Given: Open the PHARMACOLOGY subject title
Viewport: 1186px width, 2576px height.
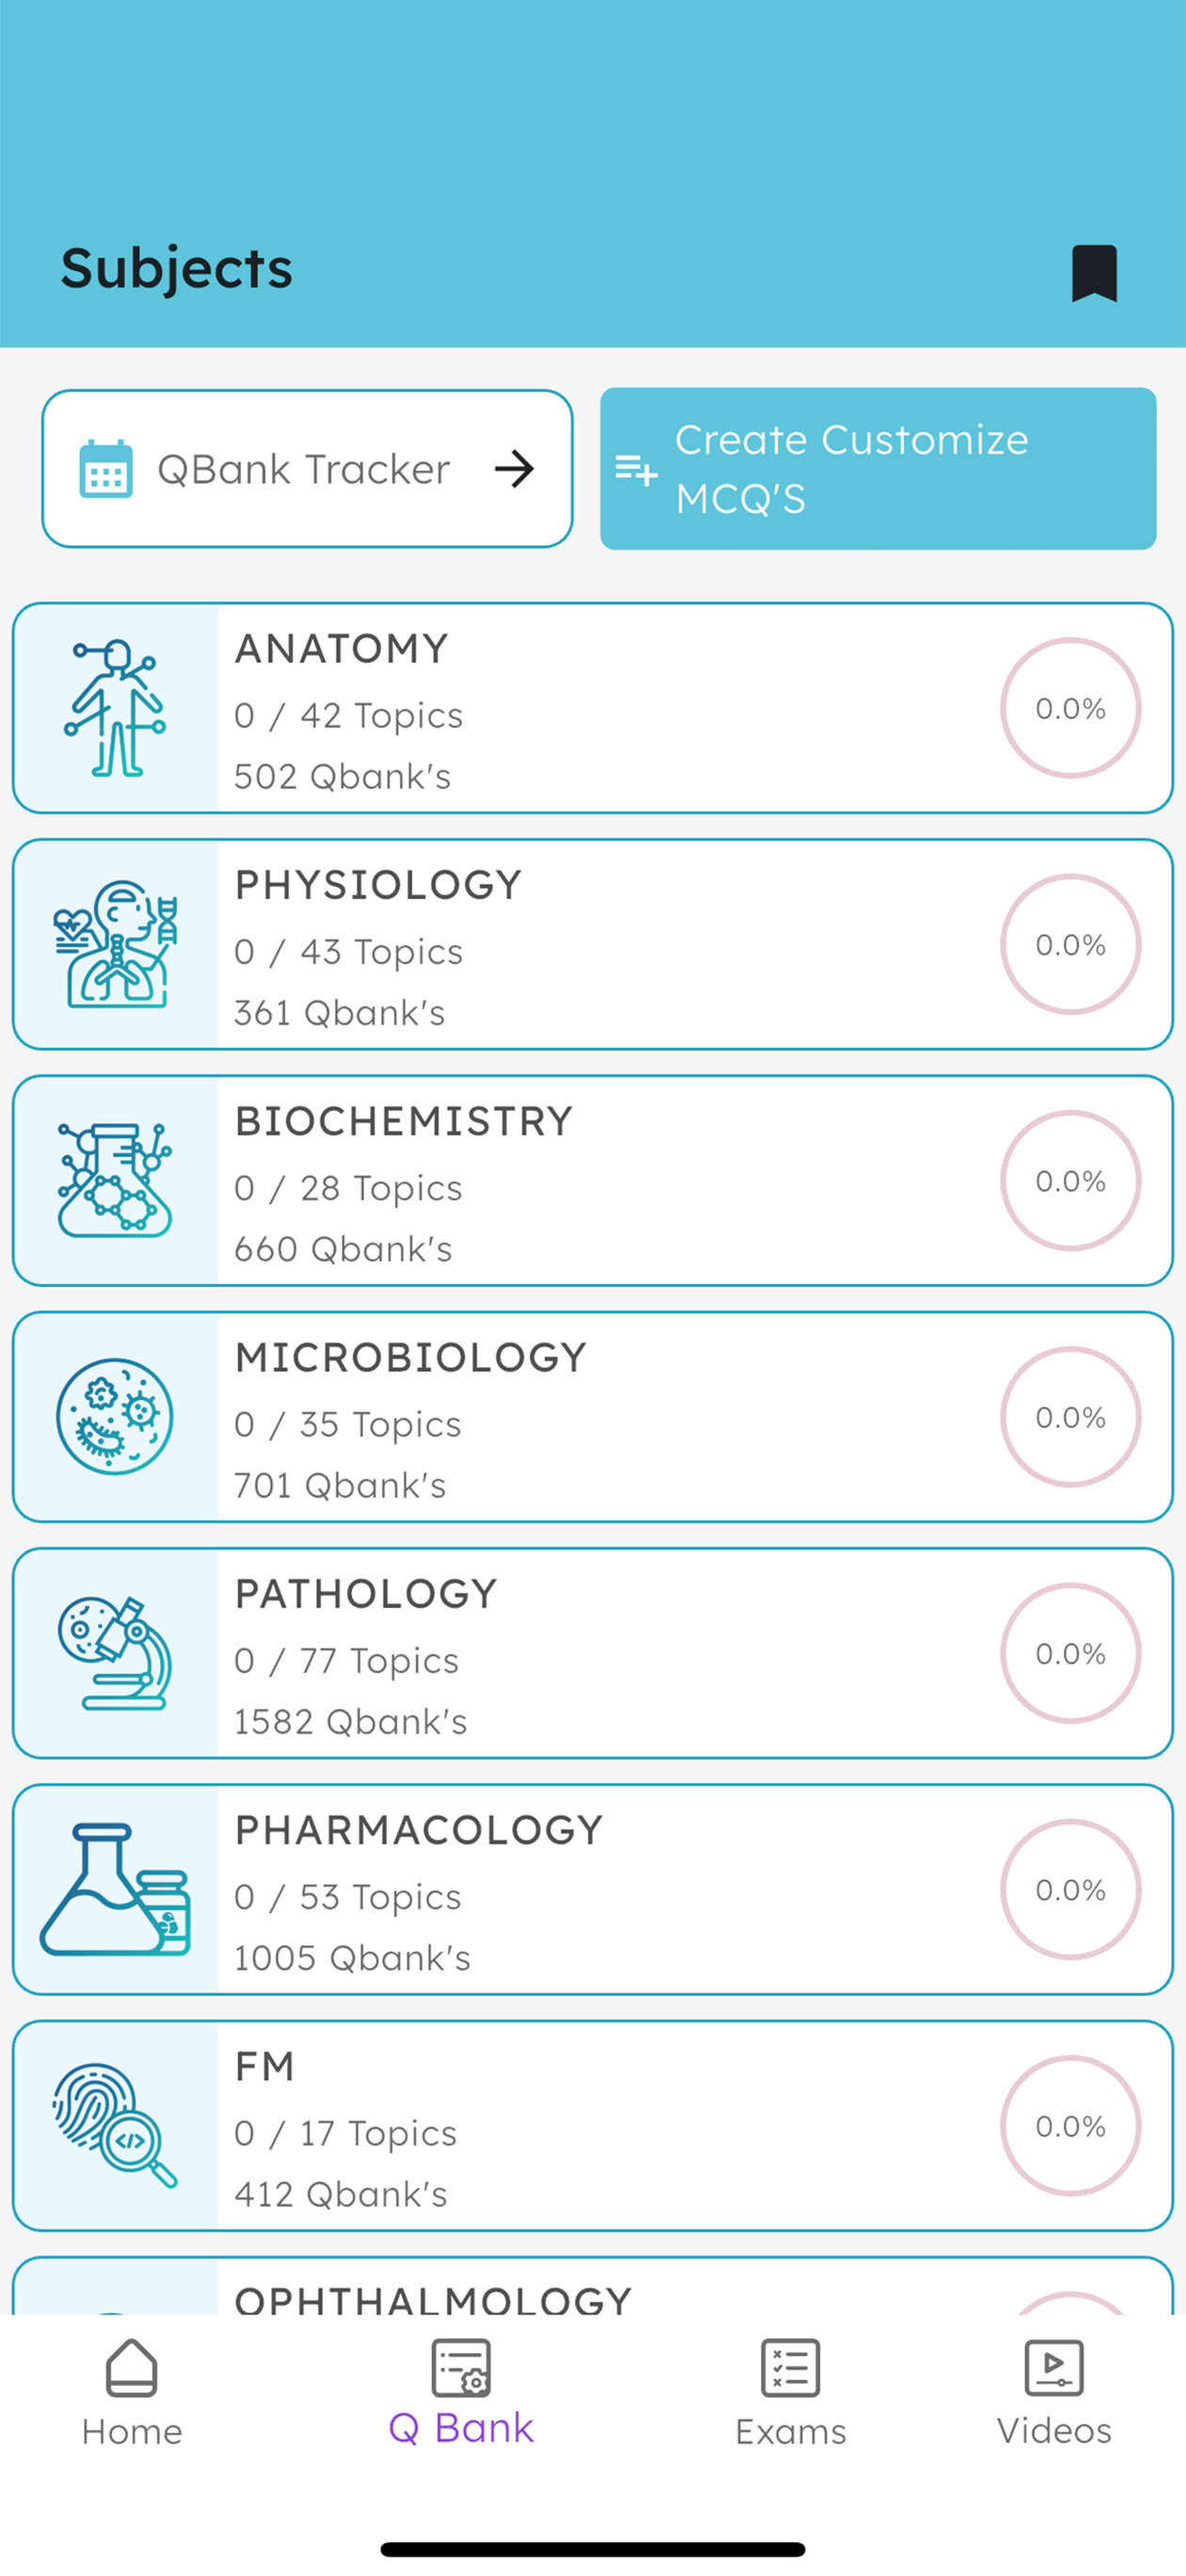Looking at the screenshot, I should point(419,1829).
